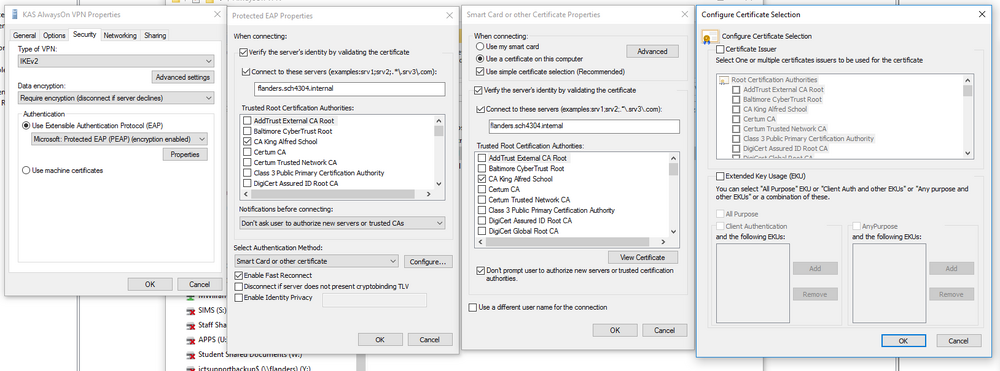Open Notifications before connecting dropdown
The image size is (1000, 371).
pyautogui.click(x=342, y=223)
